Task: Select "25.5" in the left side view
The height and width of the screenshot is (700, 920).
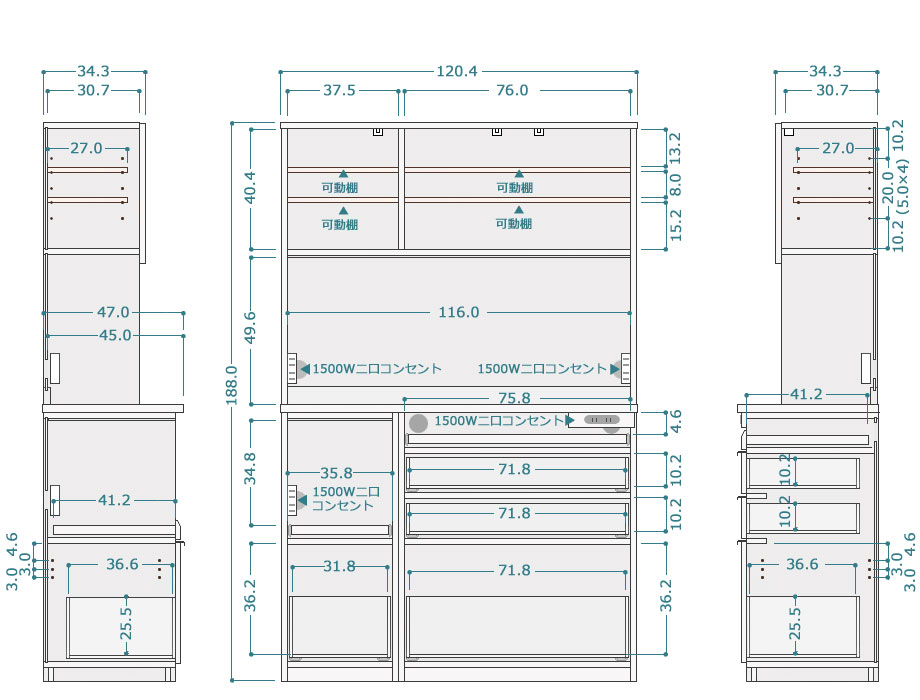Action: 126,624
